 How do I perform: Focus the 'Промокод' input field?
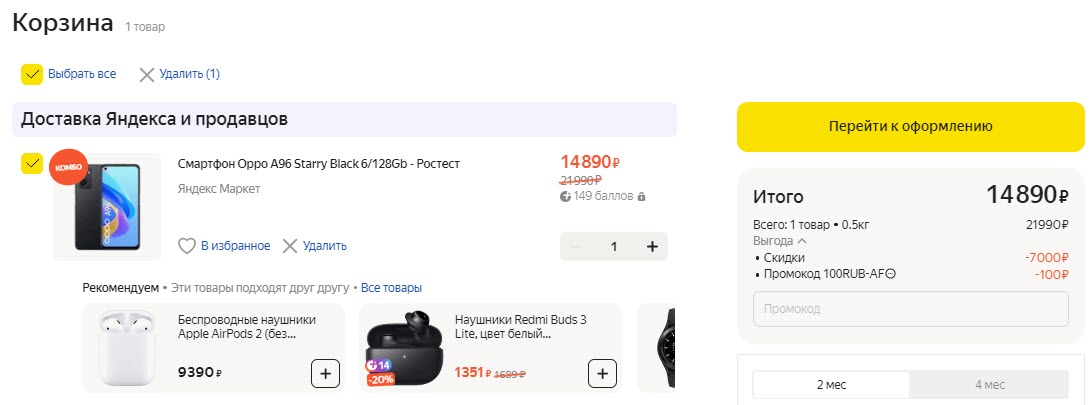pos(910,309)
